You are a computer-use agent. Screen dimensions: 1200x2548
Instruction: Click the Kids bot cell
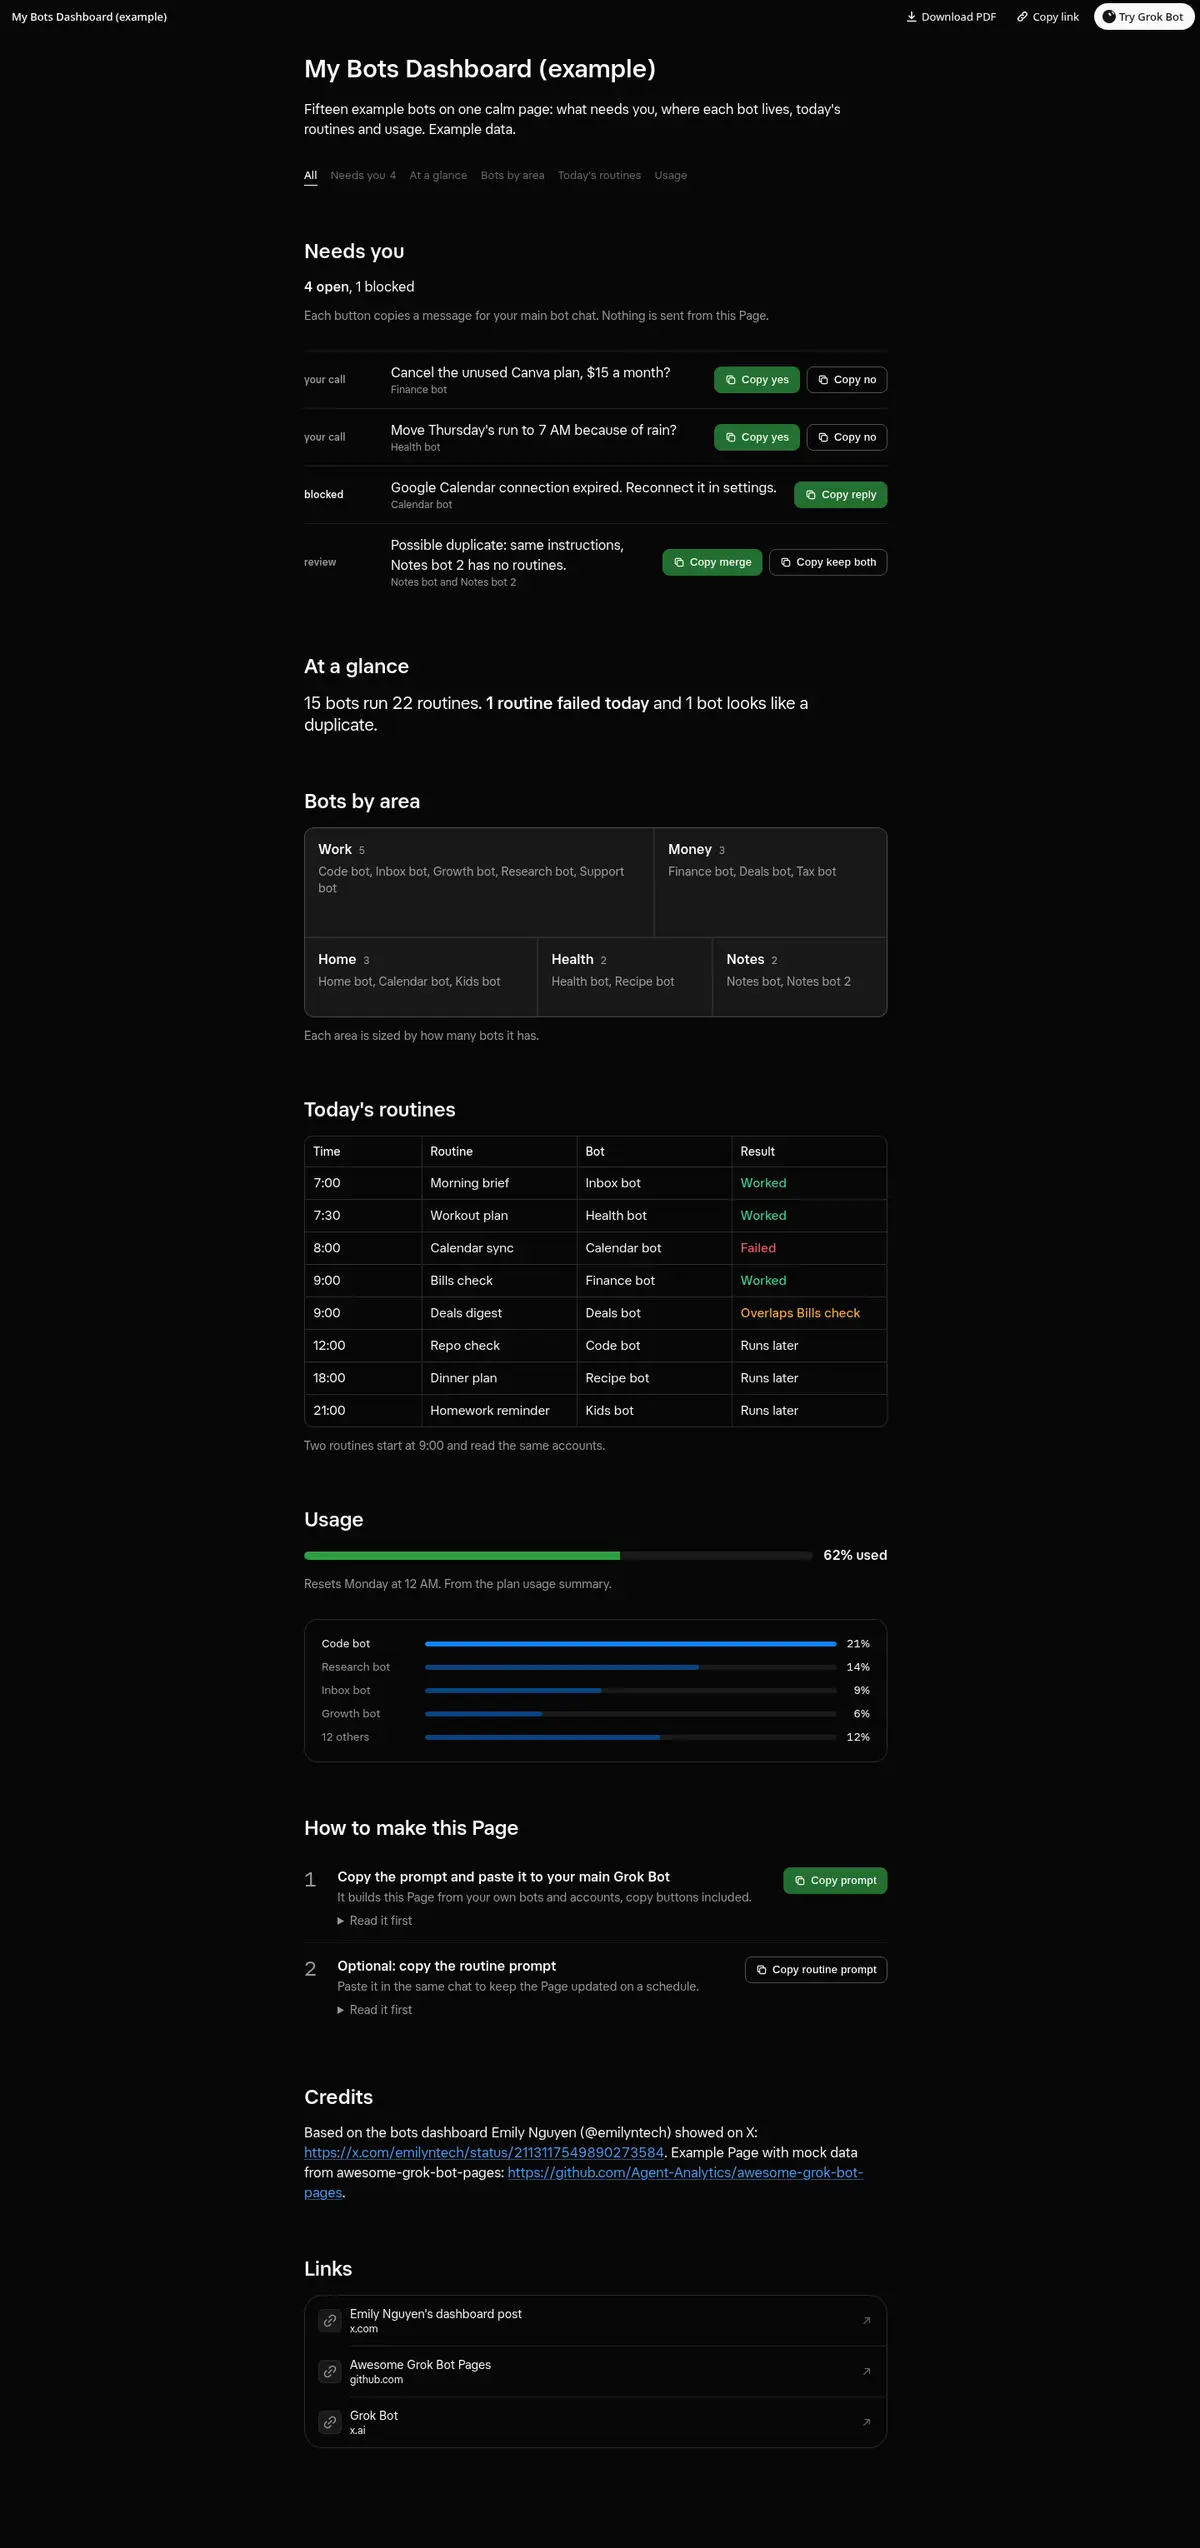pos(654,1410)
